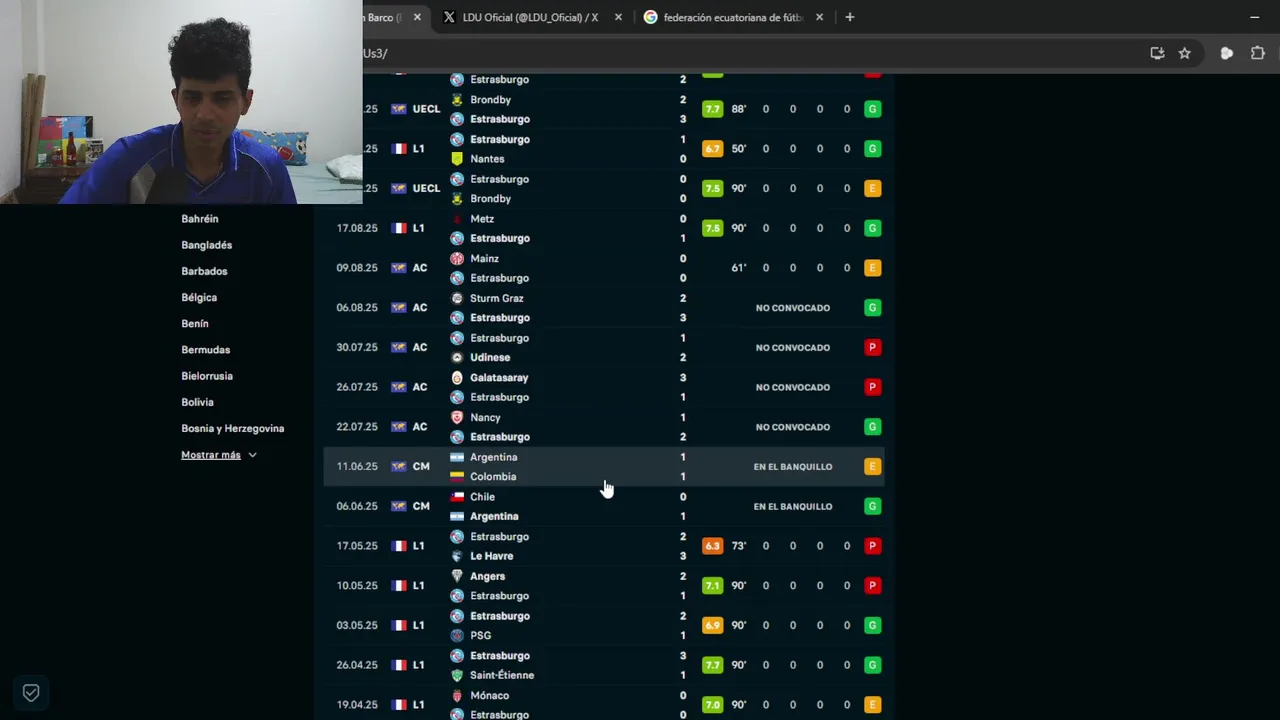Viewport: 1280px width, 720px height.
Task: Click the Saint-Étienne team name
Action: pyautogui.click(x=502, y=675)
